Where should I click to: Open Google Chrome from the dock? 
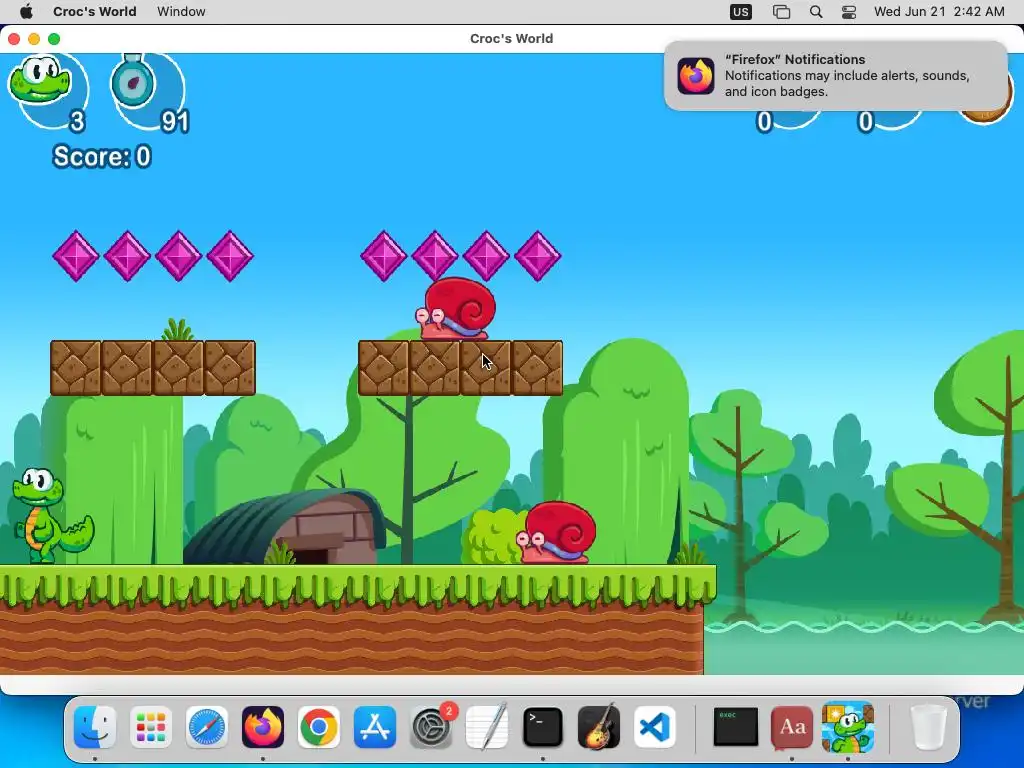(x=319, y=726)
